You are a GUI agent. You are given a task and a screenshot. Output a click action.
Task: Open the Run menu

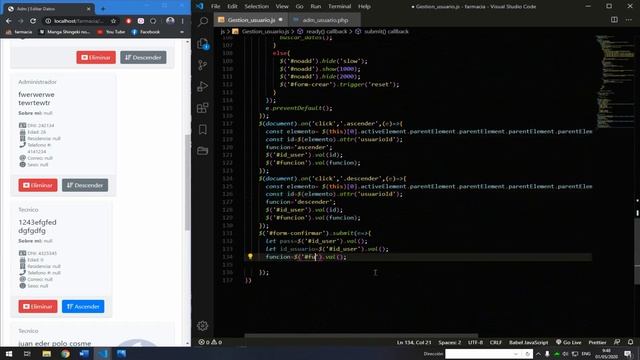(x=316, y=7)
